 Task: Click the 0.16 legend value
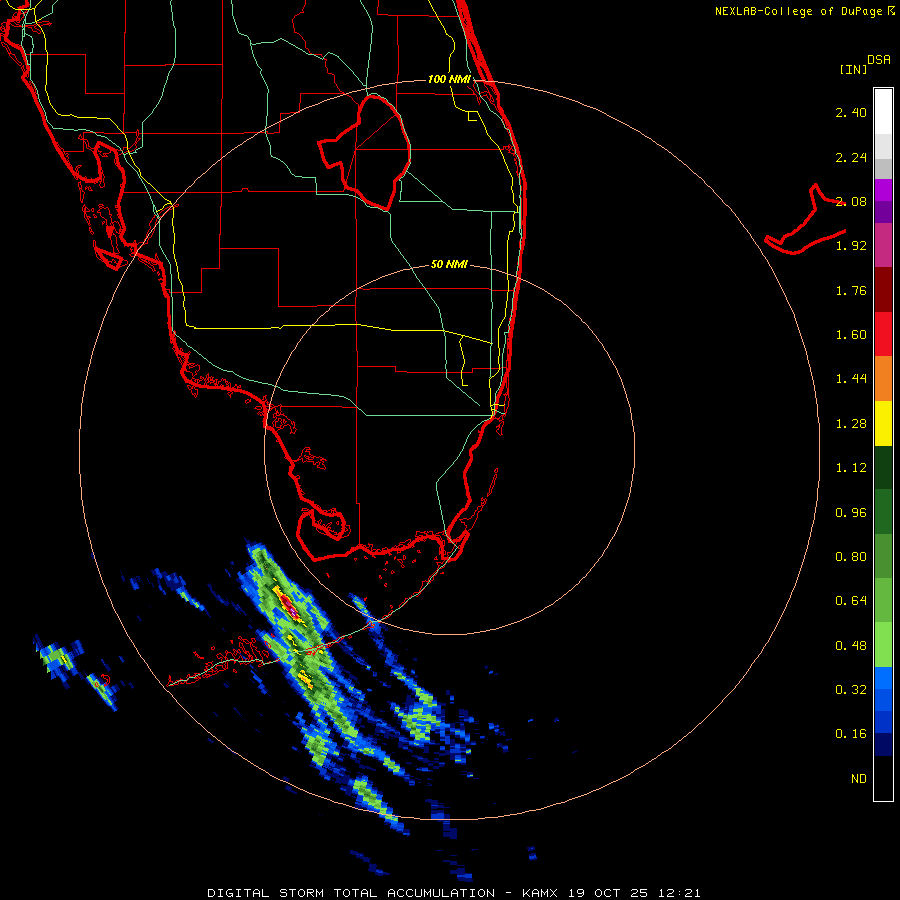[851, 734]
